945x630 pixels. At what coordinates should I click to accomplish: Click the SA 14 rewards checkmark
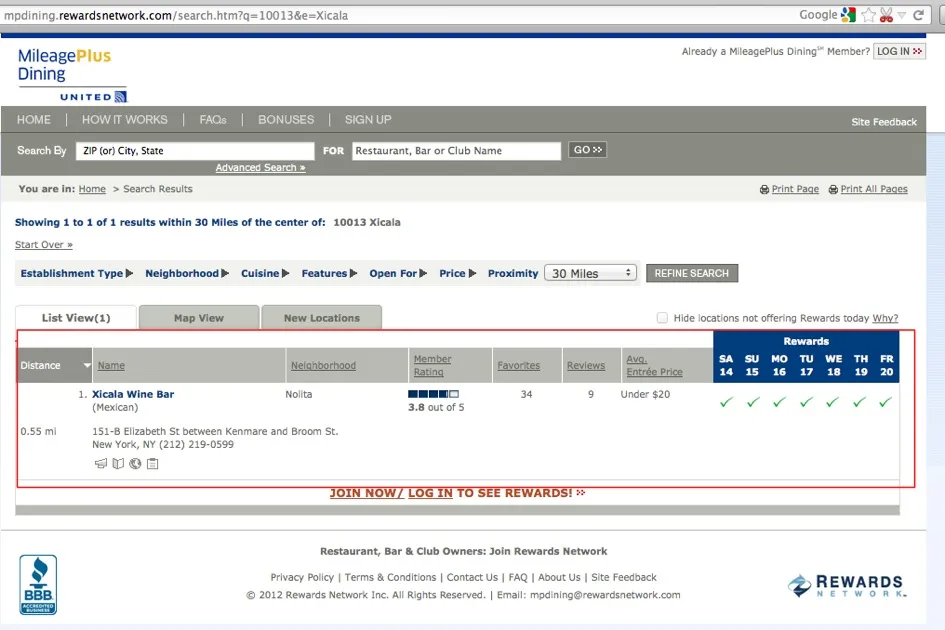(726, 402)
